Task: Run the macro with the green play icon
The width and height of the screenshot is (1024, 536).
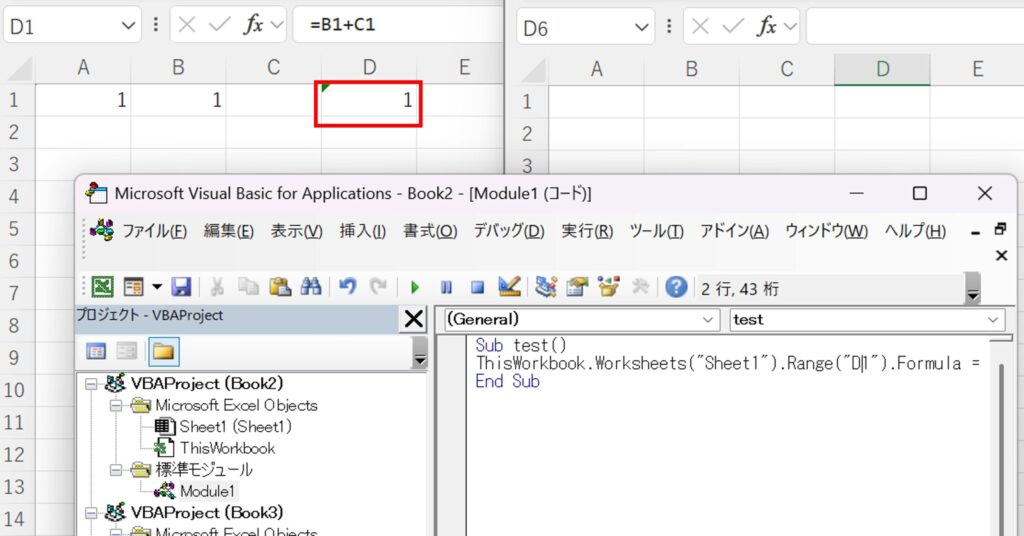Action: (x=415, y=287)
